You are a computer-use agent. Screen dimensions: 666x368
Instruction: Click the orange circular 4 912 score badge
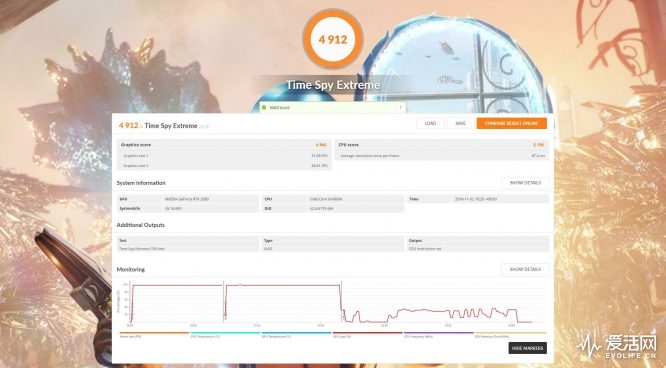[x=333, y=39]
